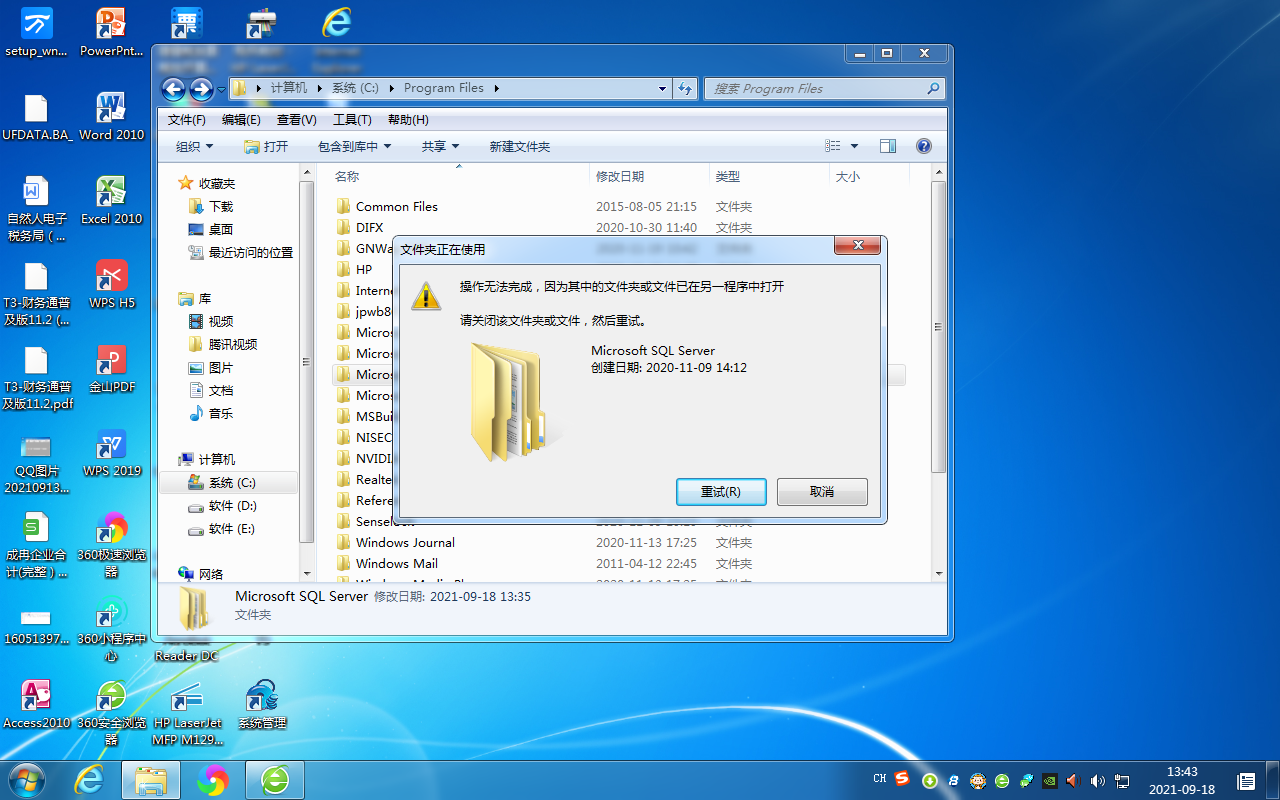This screenshot has height=800, width=1280.
Task: Open the 文件(F) menu
Action: click(x=187, y=120)
